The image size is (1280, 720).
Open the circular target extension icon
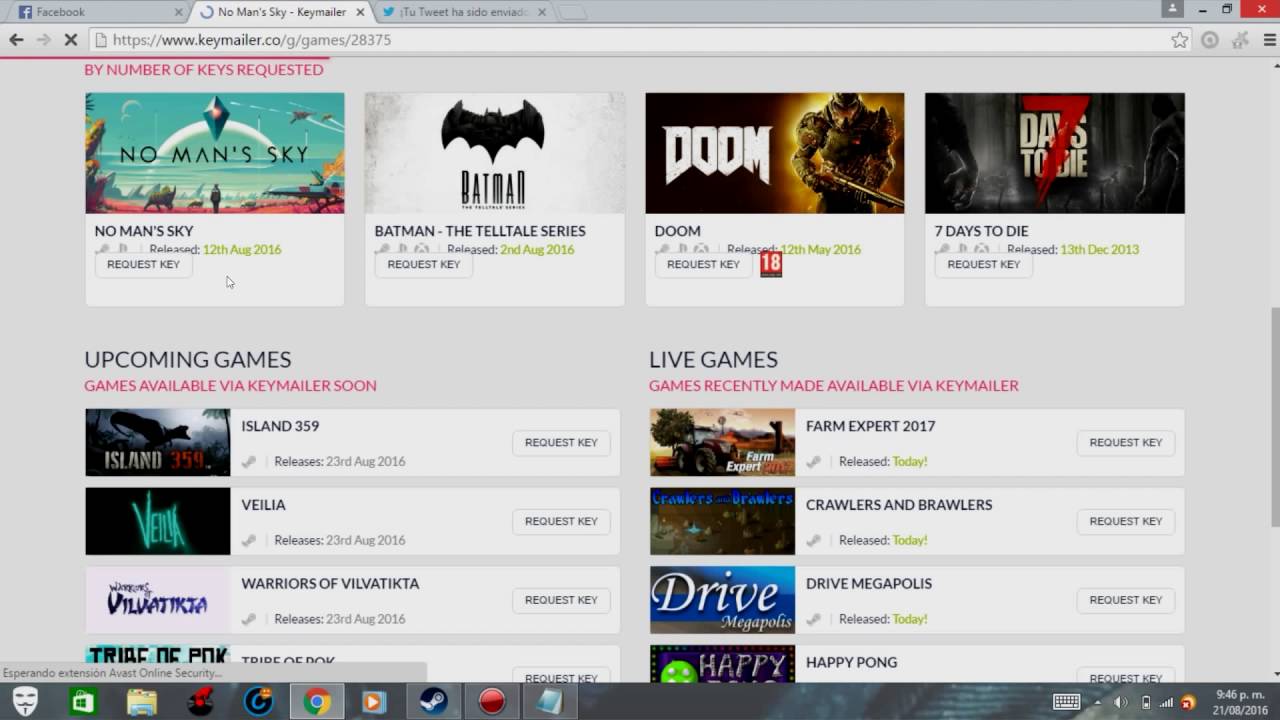(1210, 40)
